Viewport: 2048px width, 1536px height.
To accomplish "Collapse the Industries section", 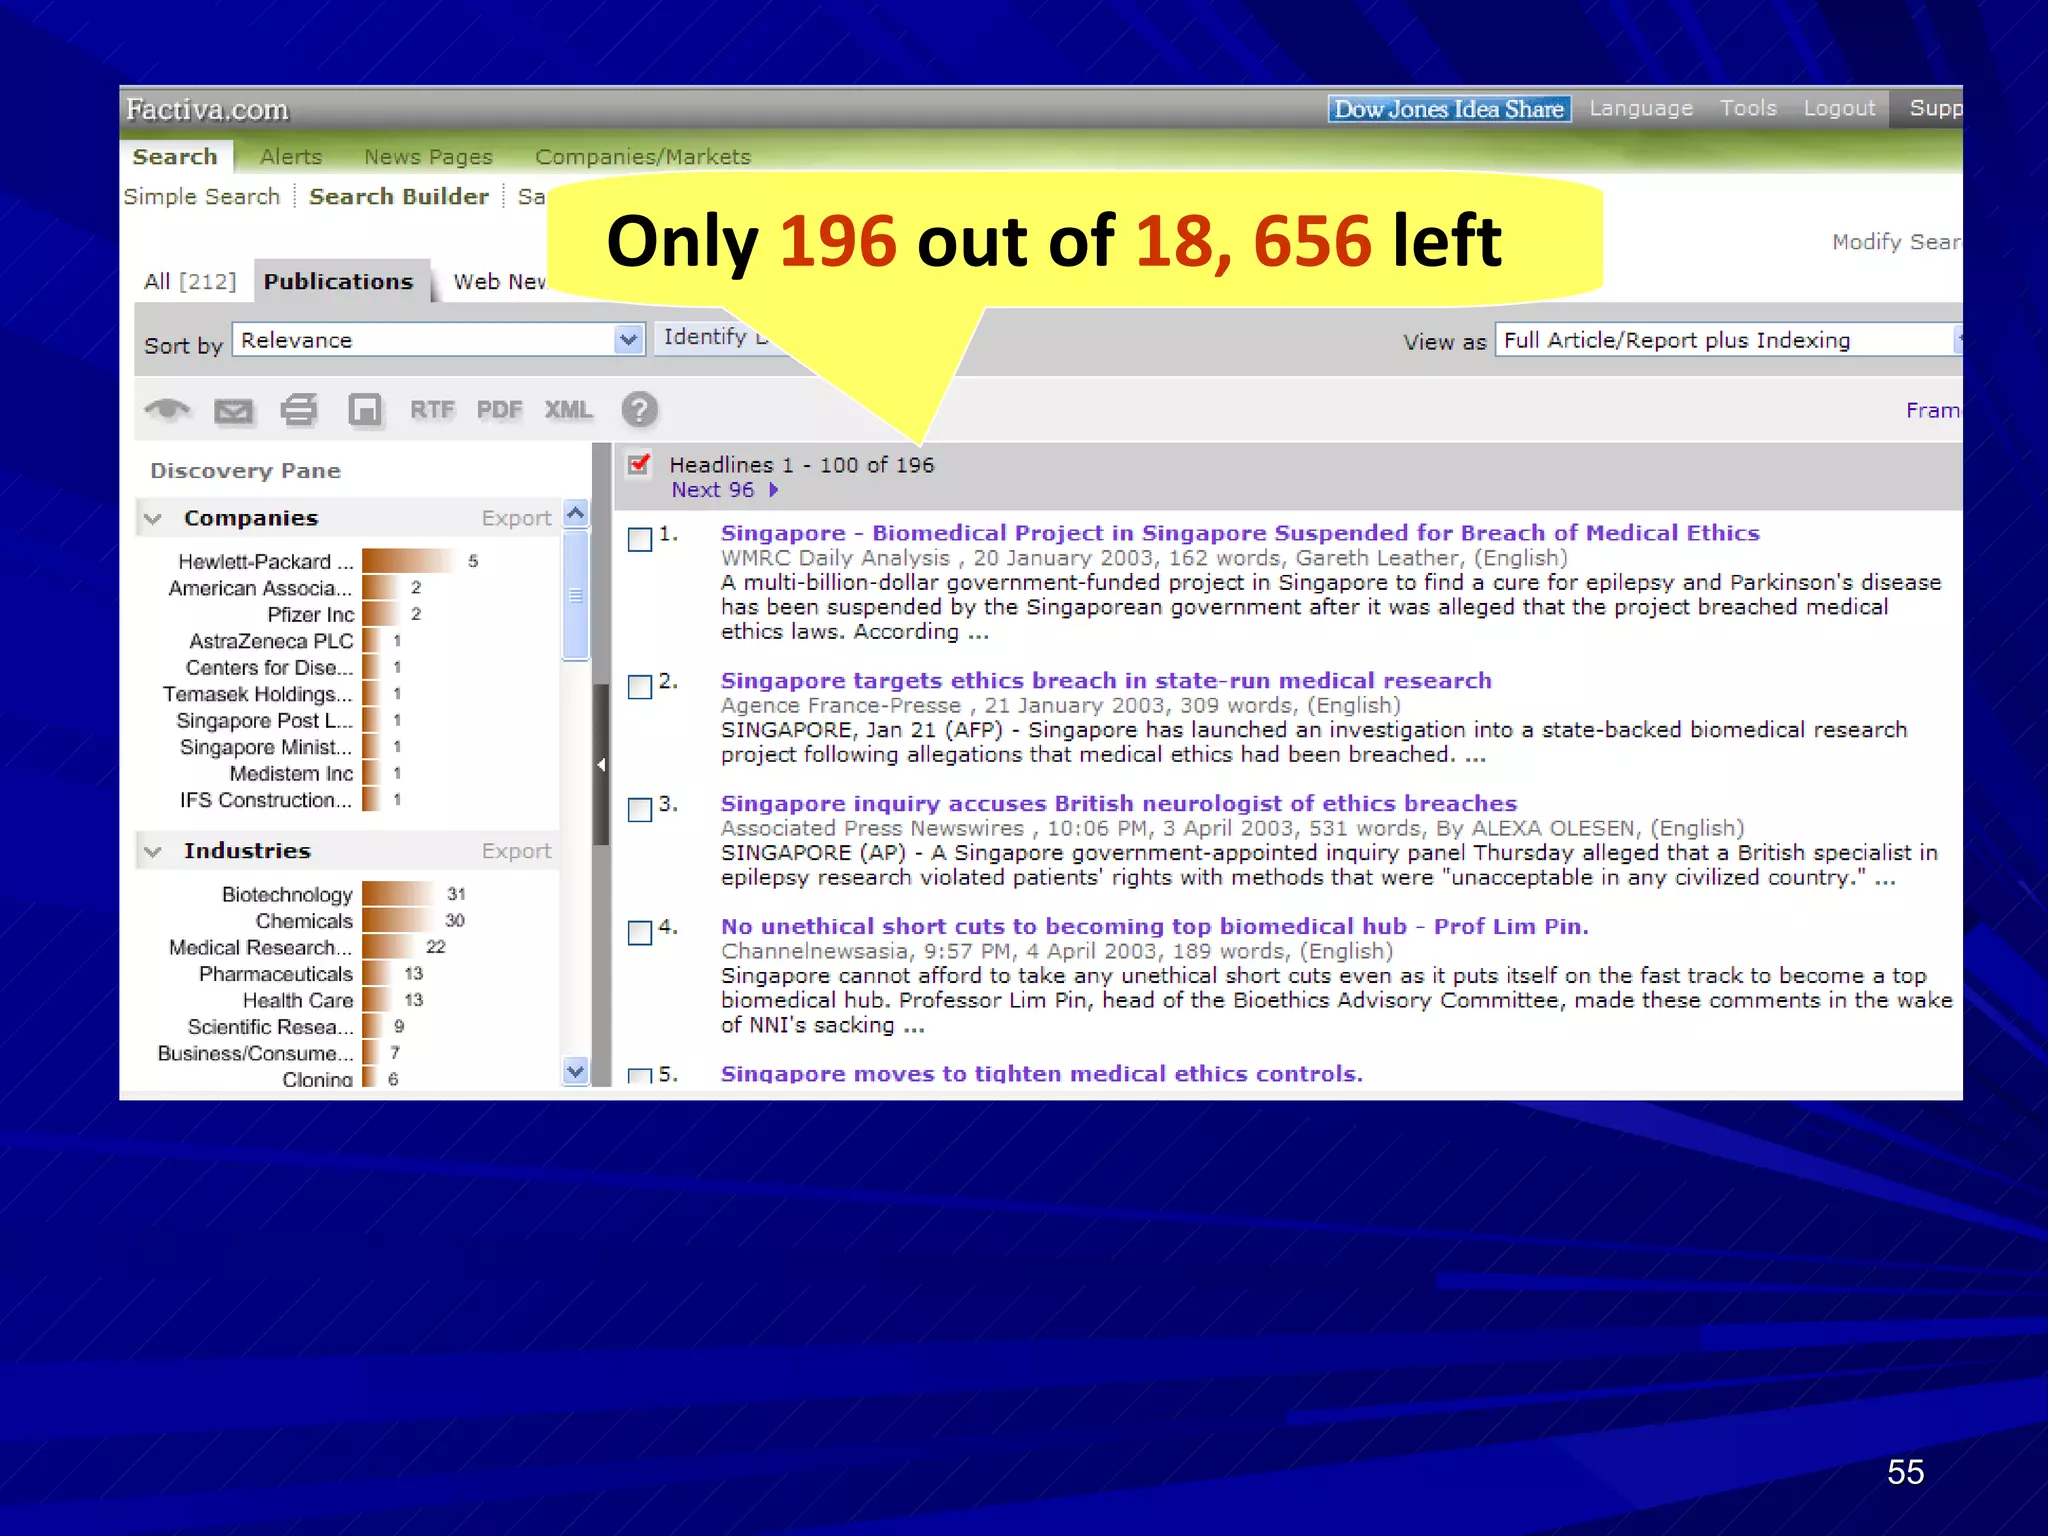I will tap(153, 851).
